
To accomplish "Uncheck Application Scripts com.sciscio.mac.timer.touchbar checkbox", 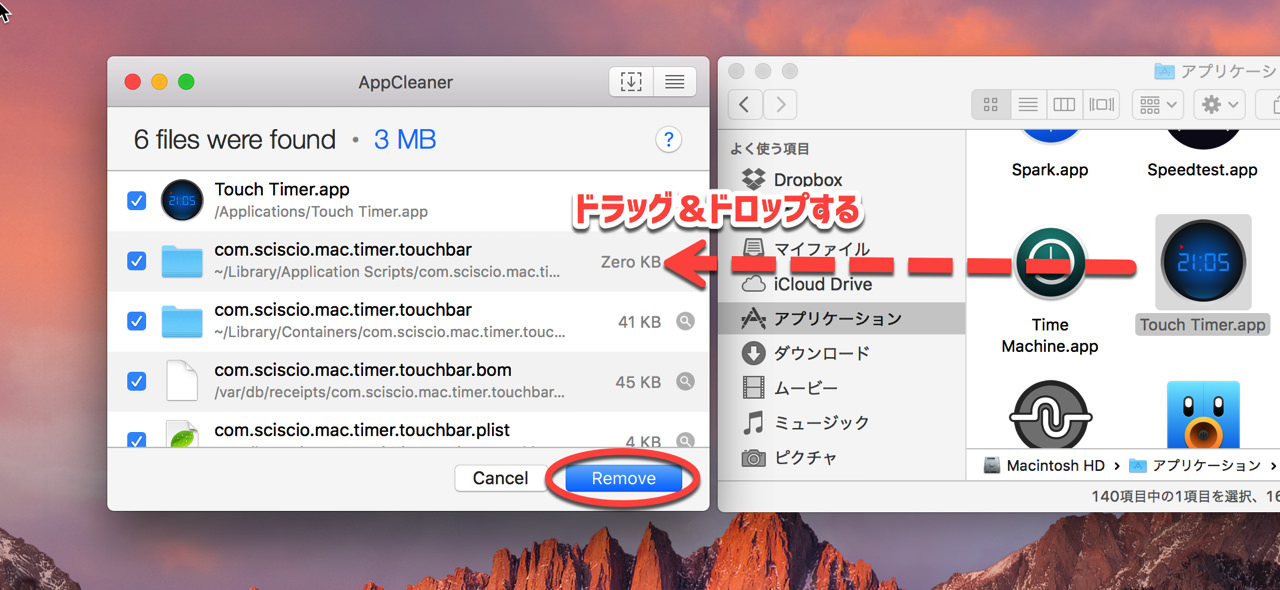I will pos(137,261).
